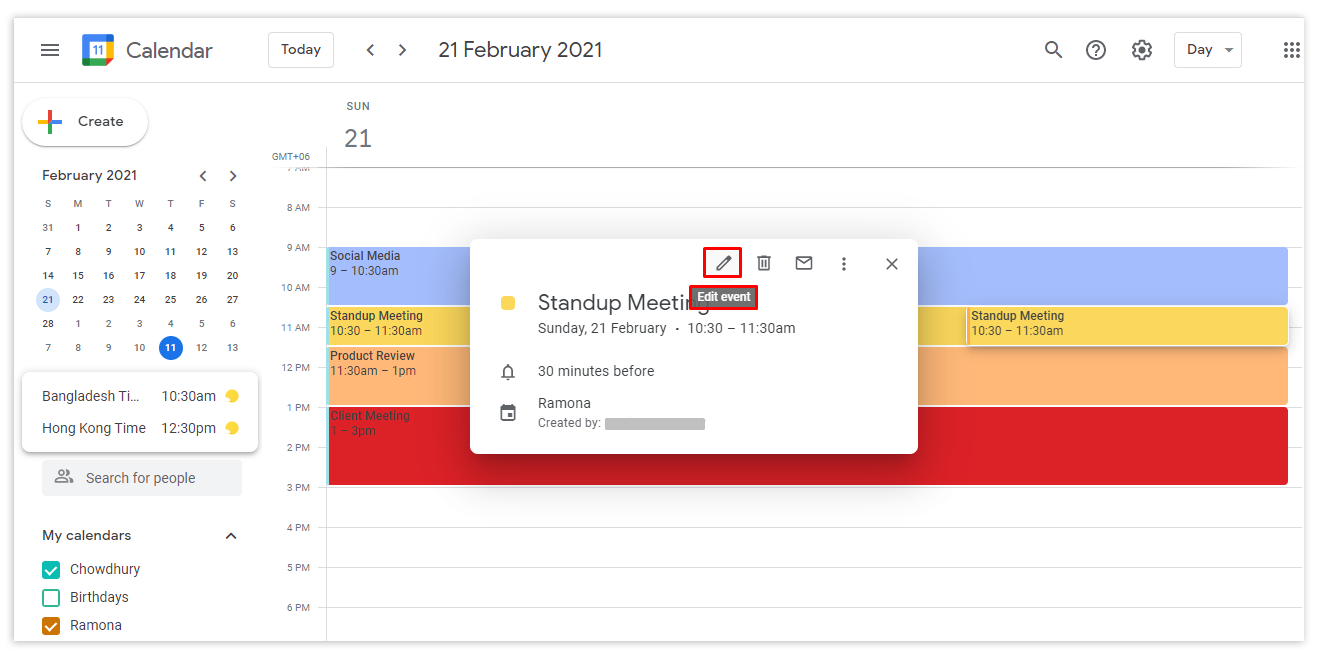Enable the Birthdays calendar checkbox

tap(51, 598)
